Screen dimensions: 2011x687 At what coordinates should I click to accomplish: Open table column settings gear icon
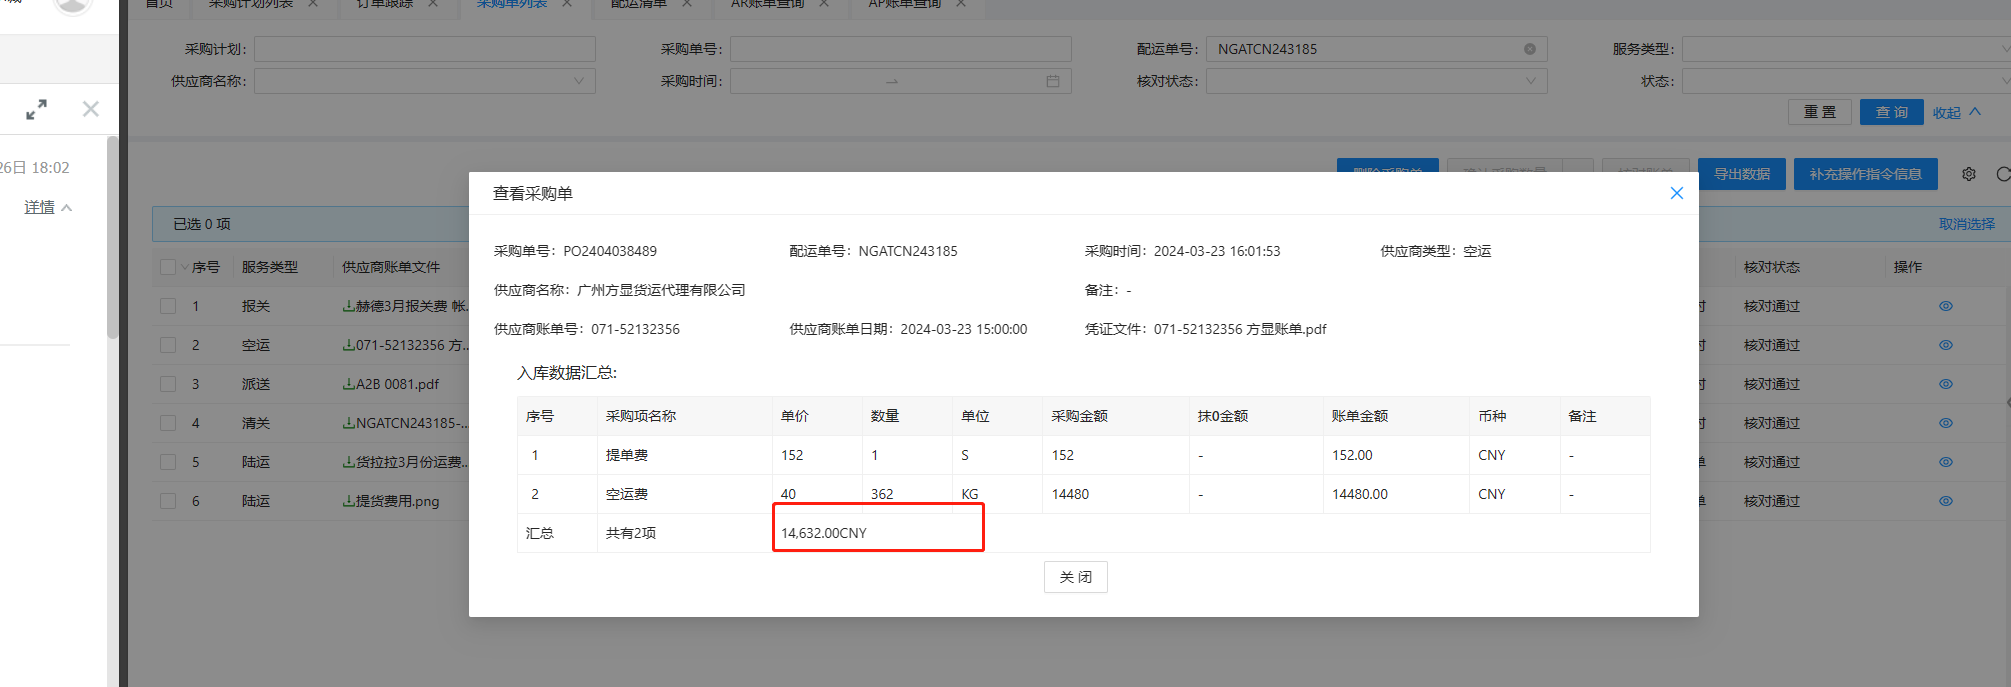point(1968,174)
